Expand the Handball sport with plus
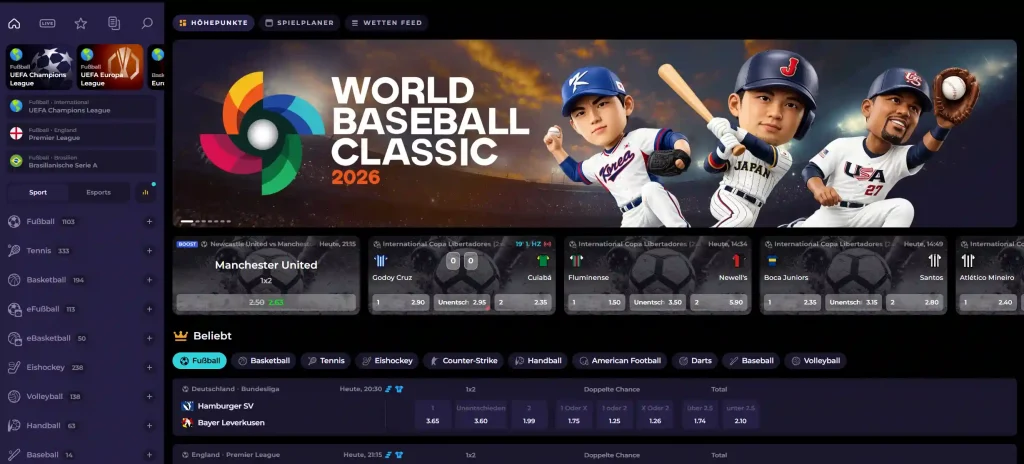The image size is (1024, 464). pos(149,425)
